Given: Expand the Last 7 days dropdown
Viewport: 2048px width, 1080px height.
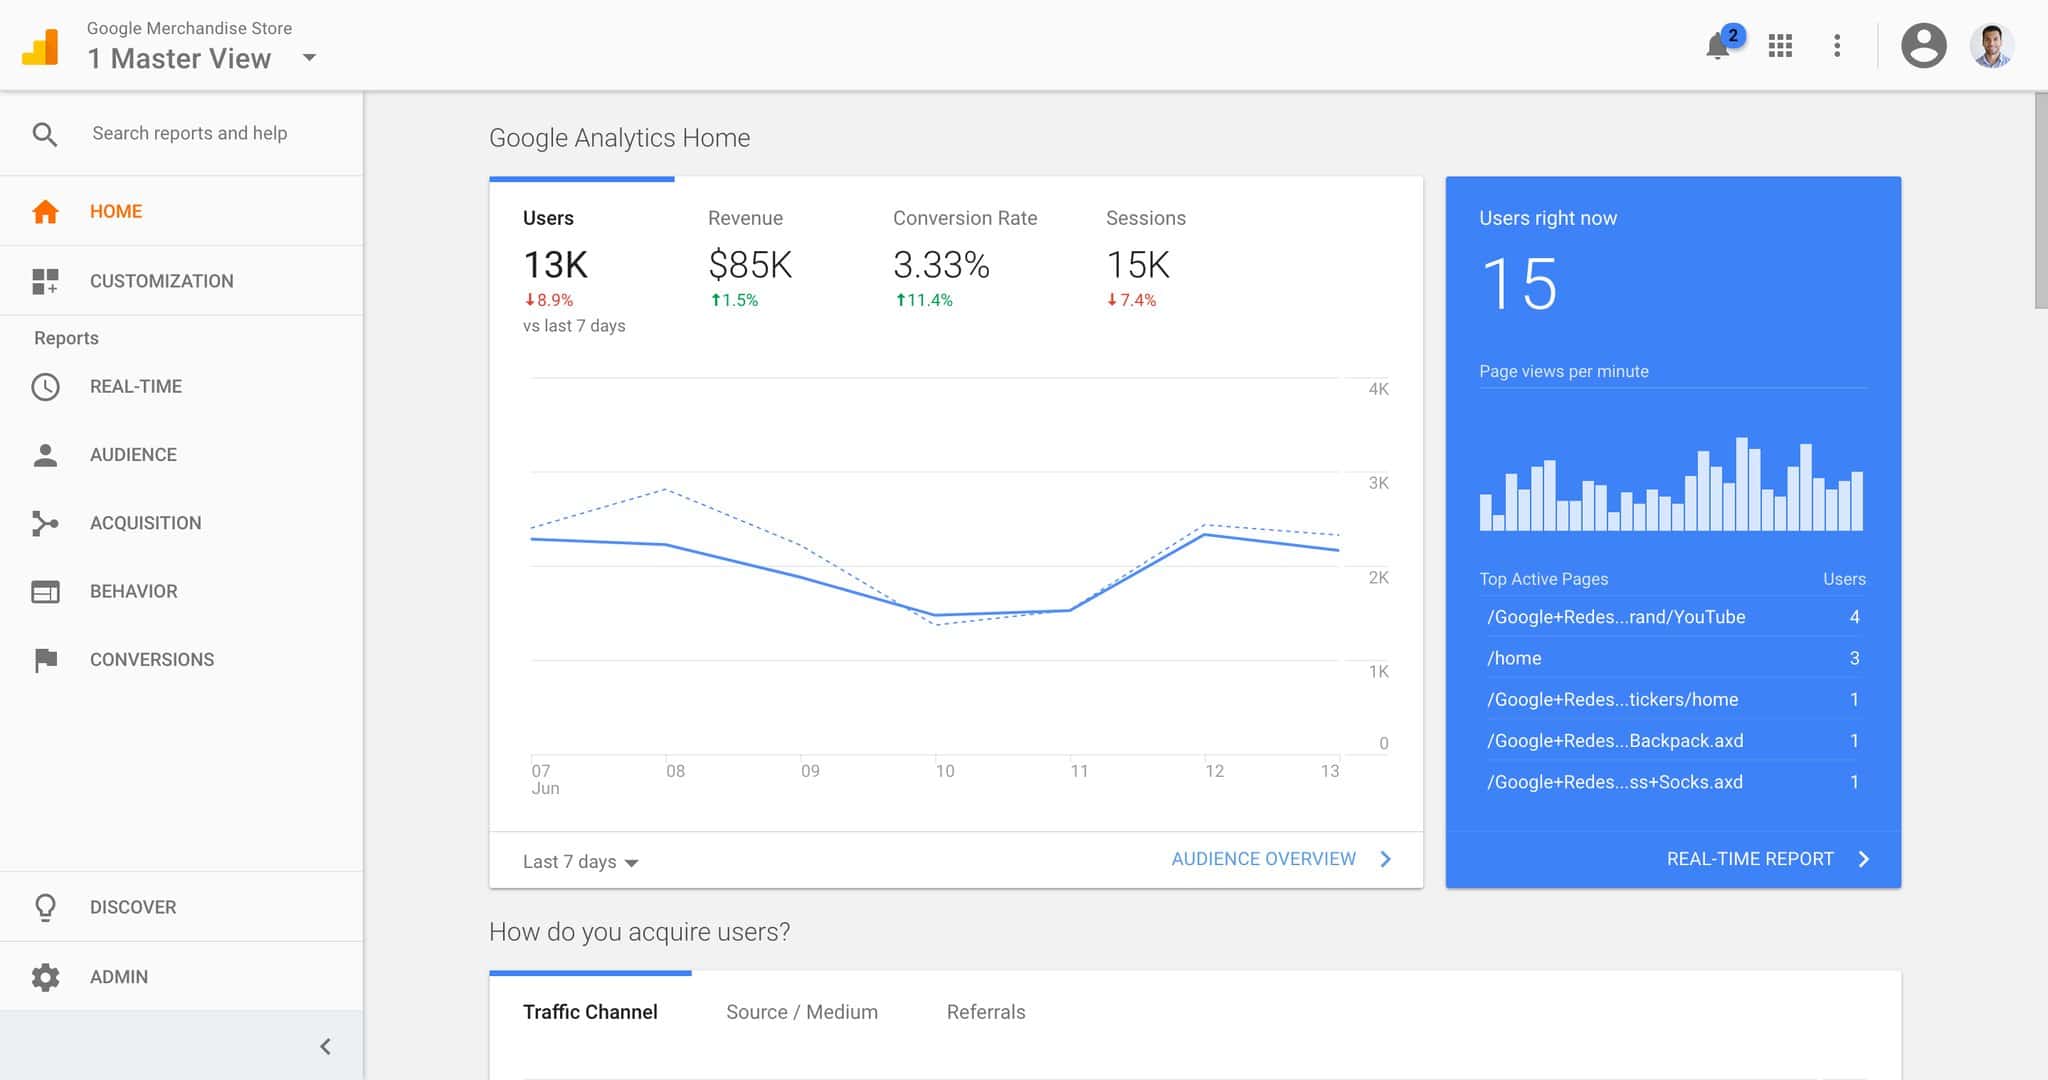Looking at the screenshot, I should click(x=580, y=862).
